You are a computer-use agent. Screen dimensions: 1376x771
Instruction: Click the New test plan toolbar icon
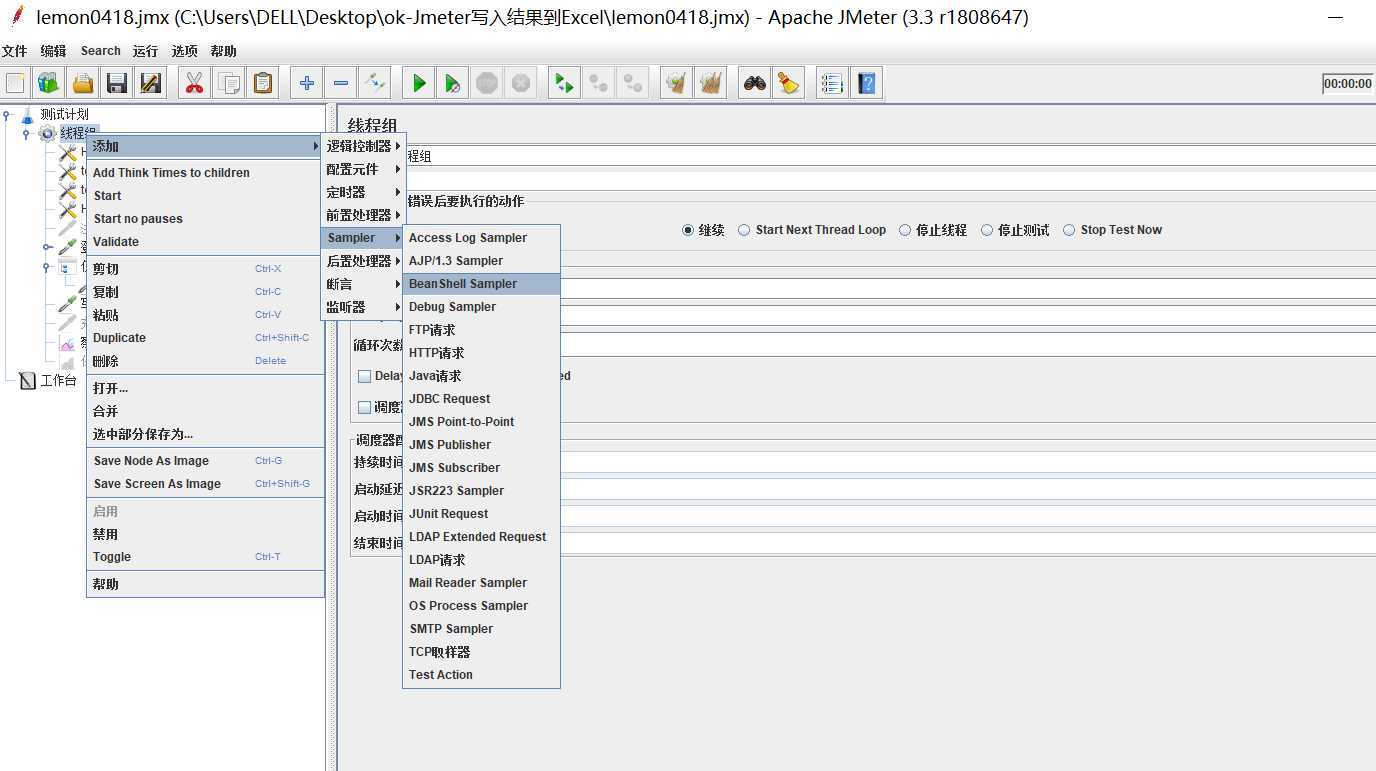coord(15,83)
